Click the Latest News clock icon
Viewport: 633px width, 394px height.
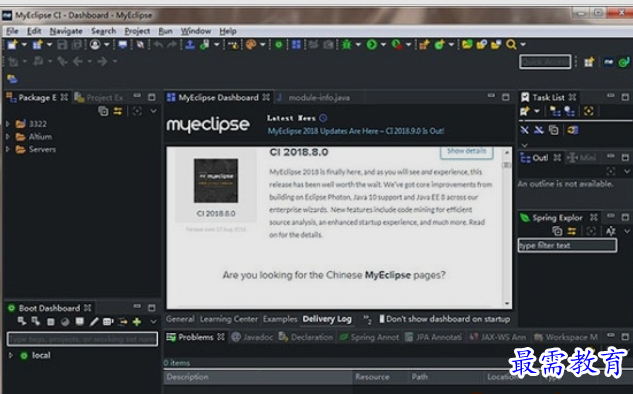pyautogui.click(x=323, y=118)
